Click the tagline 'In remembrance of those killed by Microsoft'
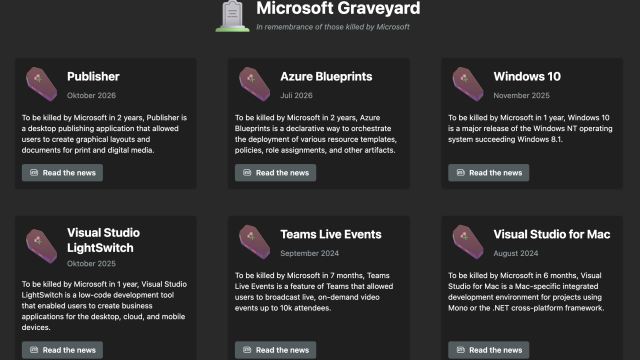The width and height of the screenshot is (640, 360). (x=333, y=27)
